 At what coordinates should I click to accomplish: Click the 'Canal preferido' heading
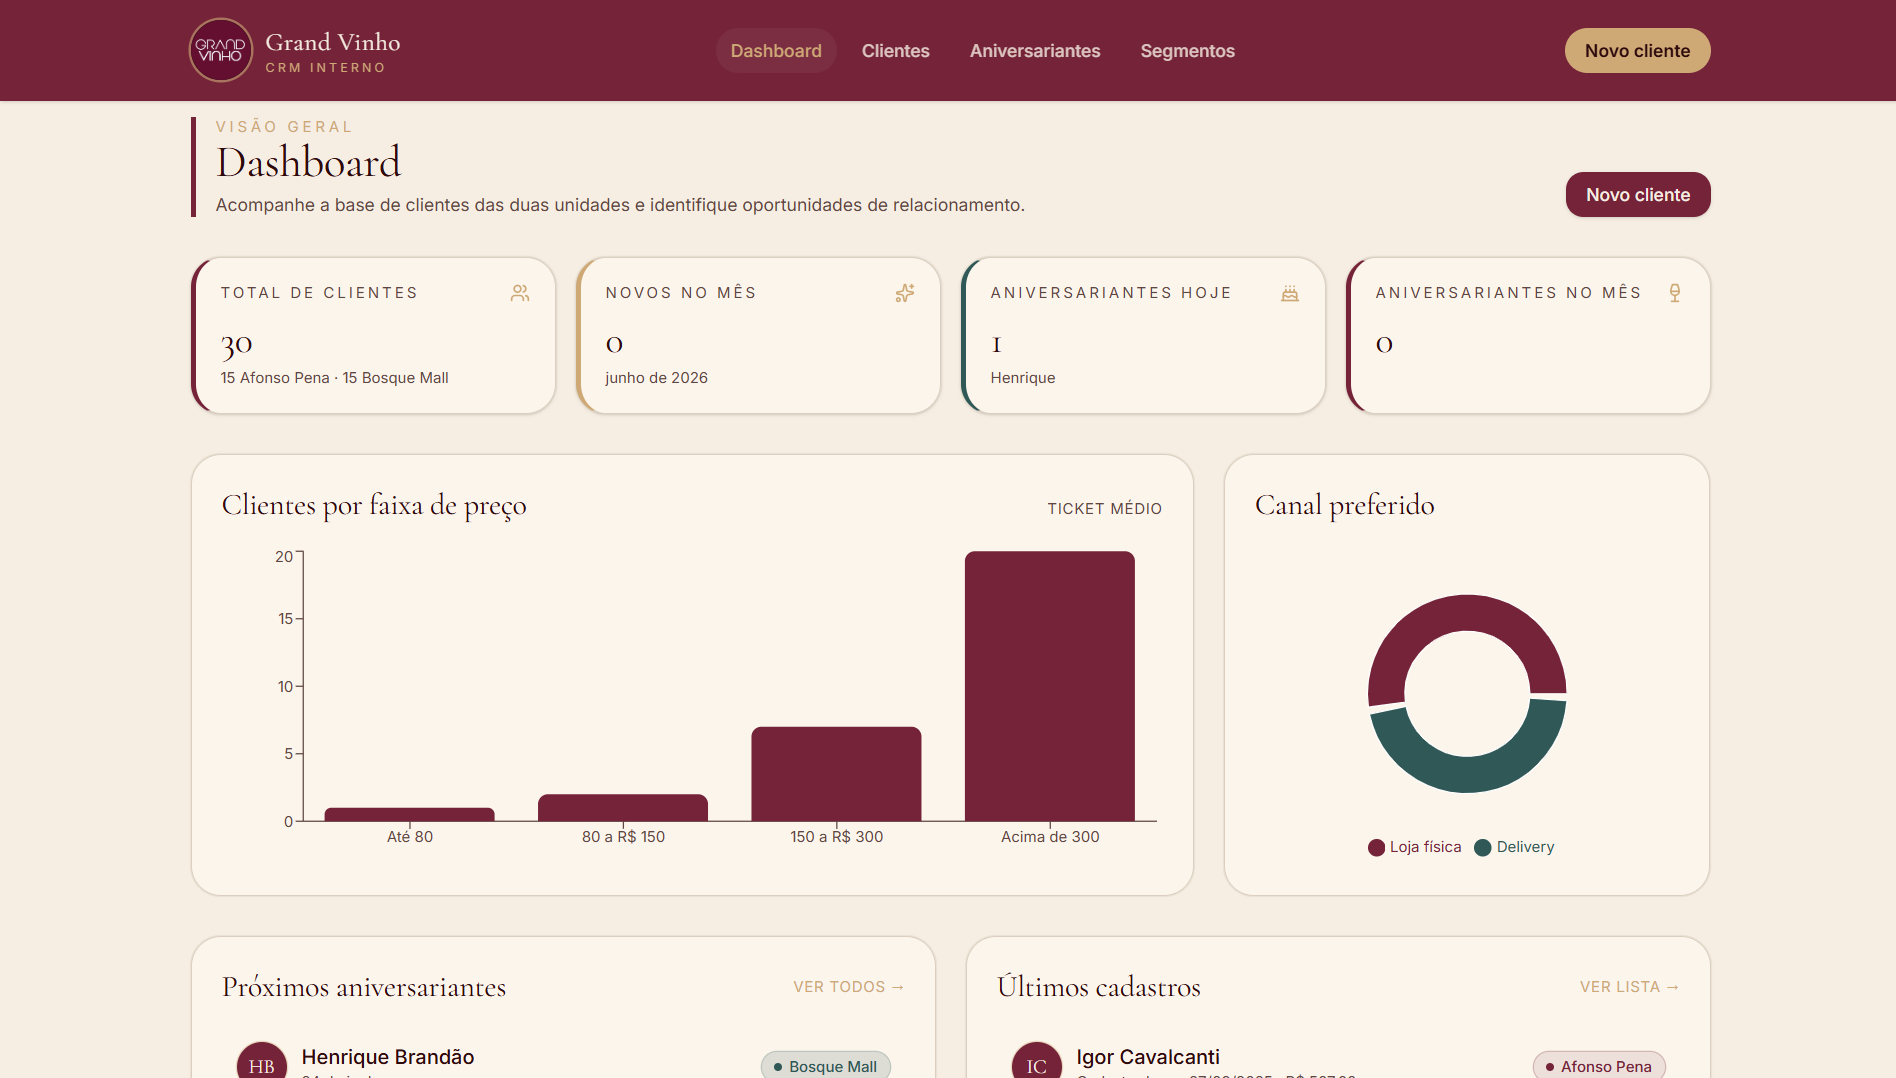[x=1345, y=505]
